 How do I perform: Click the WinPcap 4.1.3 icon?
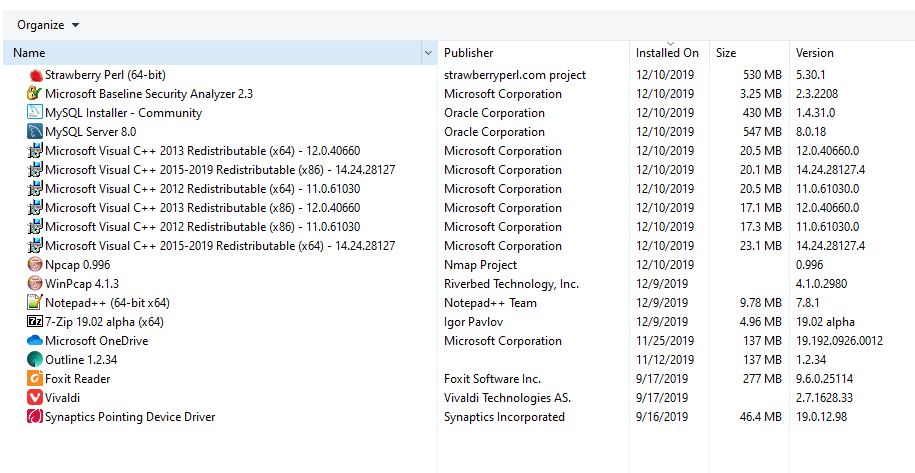[x=36, y=284]
